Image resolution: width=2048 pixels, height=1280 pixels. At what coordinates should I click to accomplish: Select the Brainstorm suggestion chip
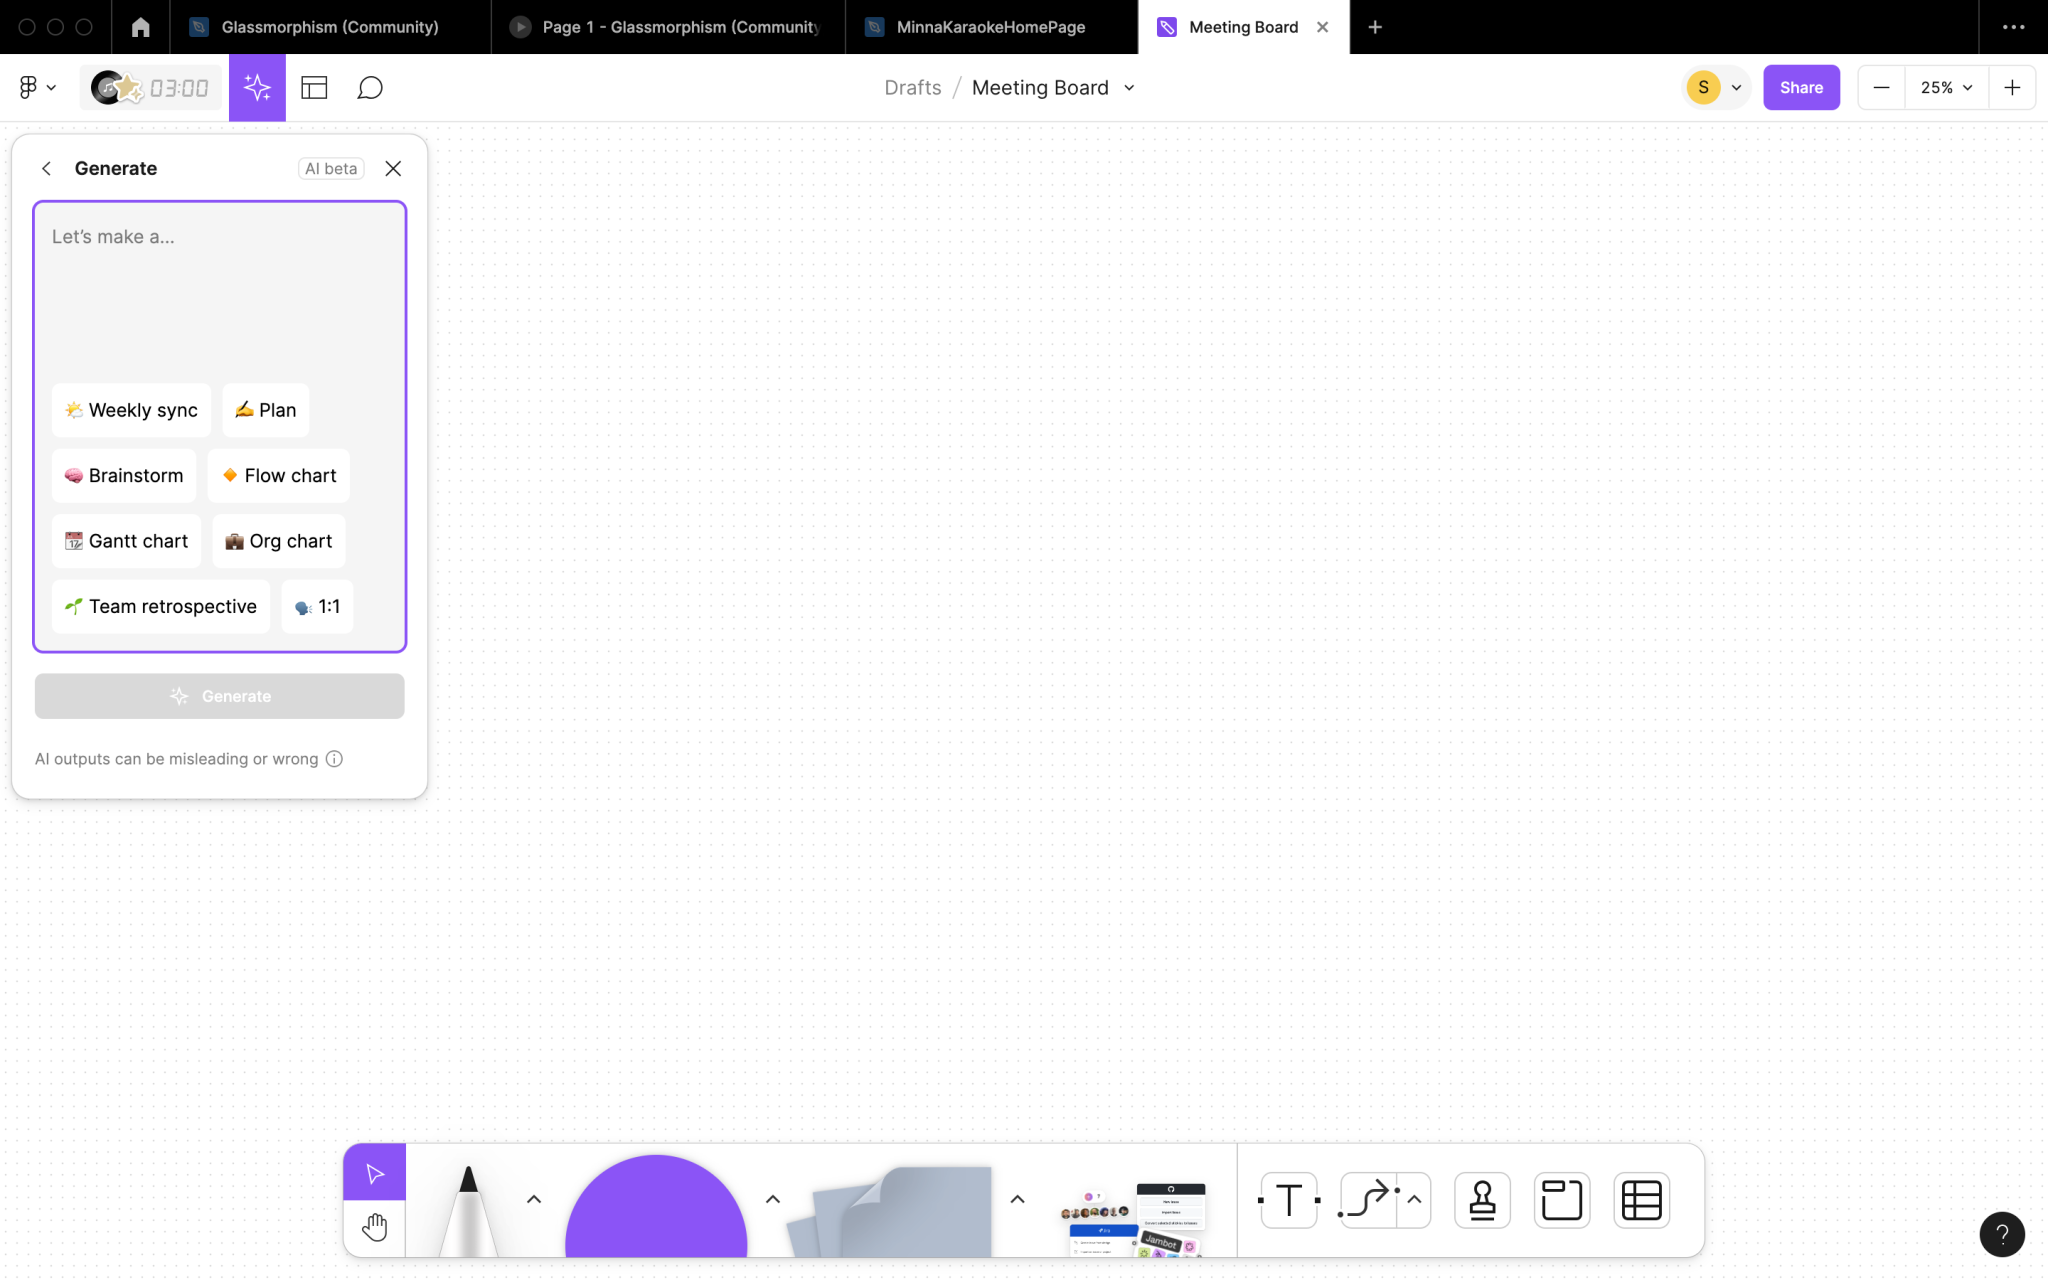click(x=123, y=475)
